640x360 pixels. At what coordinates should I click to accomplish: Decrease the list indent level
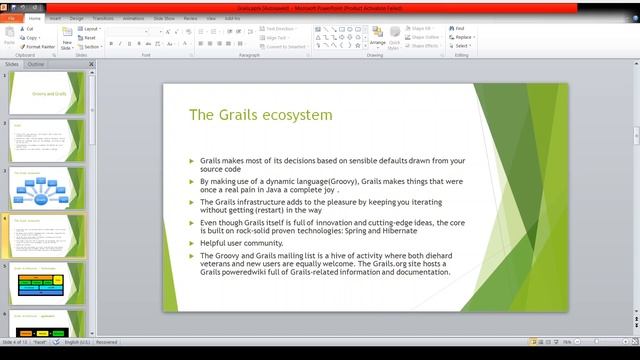tap(230, 31)
